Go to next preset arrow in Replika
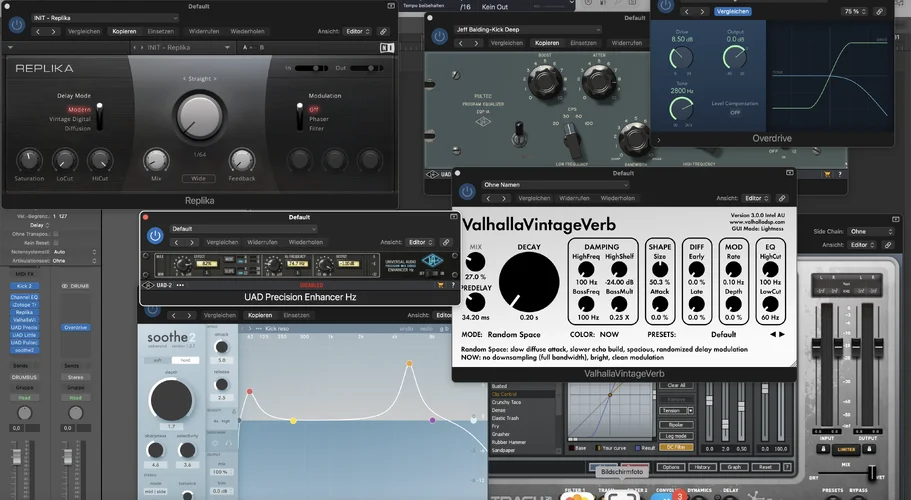911x500 pixels. click(x=53, y=32)
